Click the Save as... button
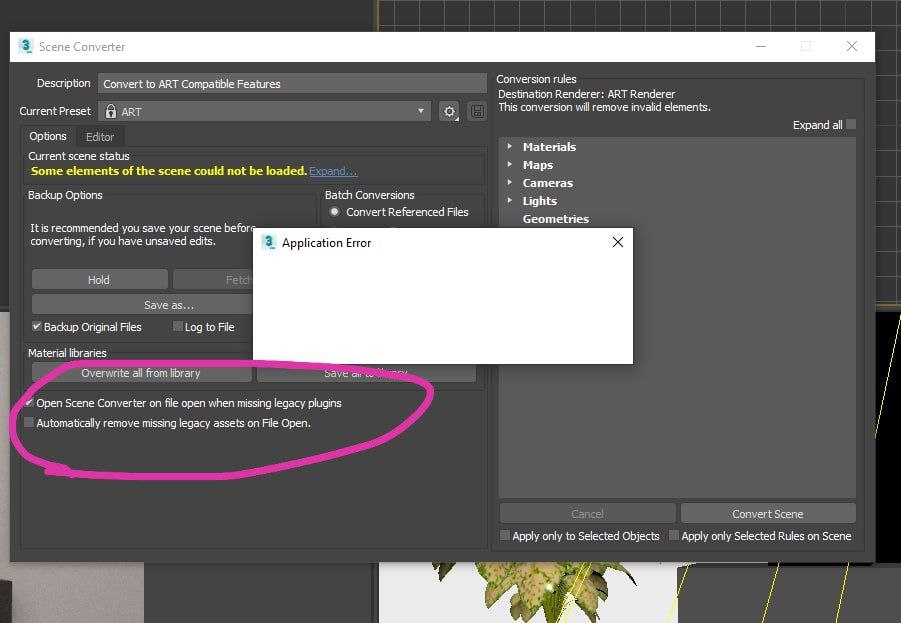This screenshot has width=901, height=623. tap(143, 305)
